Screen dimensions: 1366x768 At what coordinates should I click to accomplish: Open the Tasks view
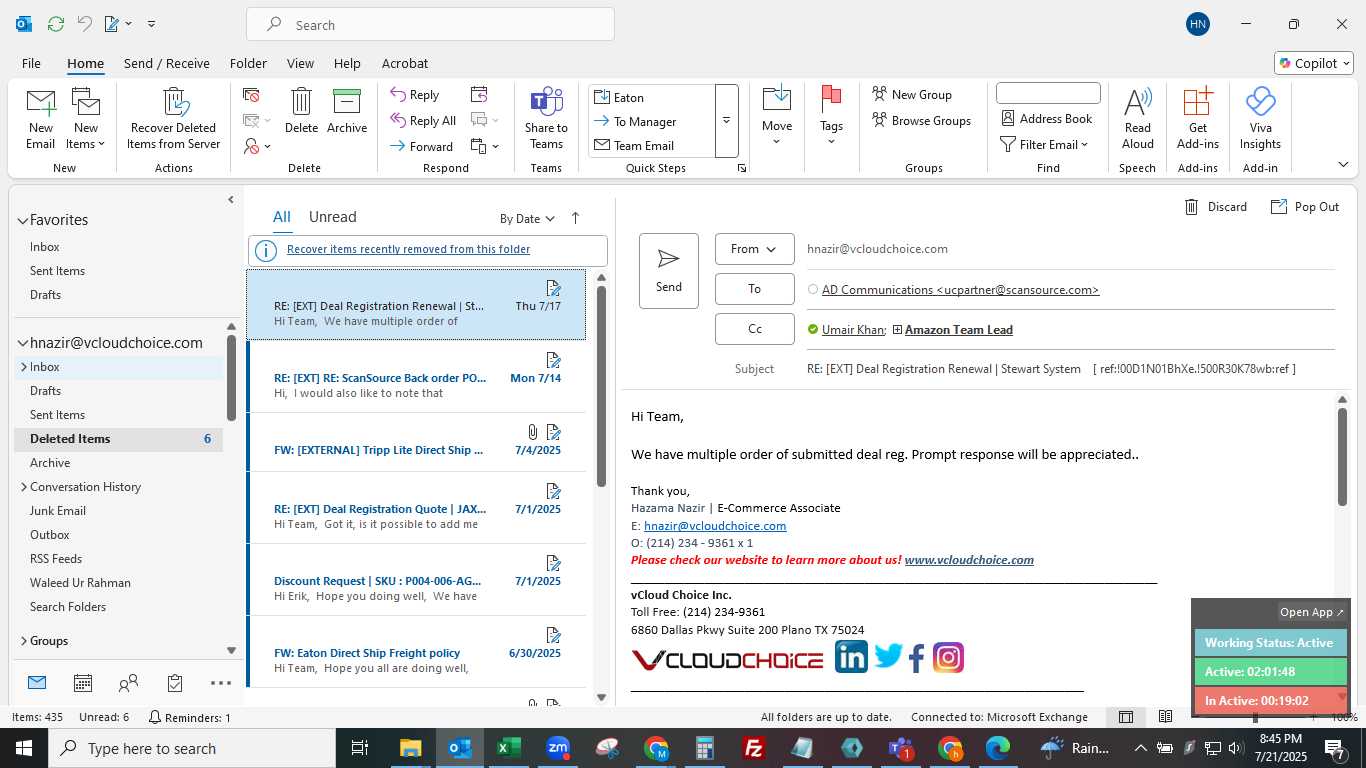click(175, 683)
